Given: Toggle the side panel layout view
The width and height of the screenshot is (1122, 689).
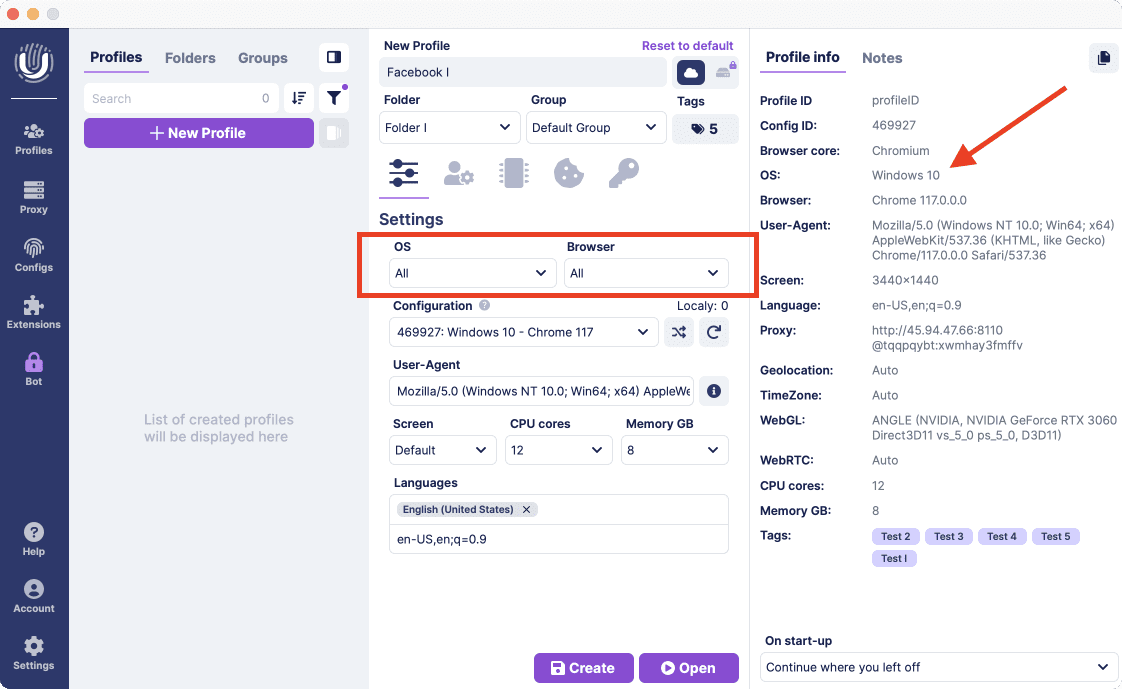Looking at the screenshot, I should coord(334,57).
